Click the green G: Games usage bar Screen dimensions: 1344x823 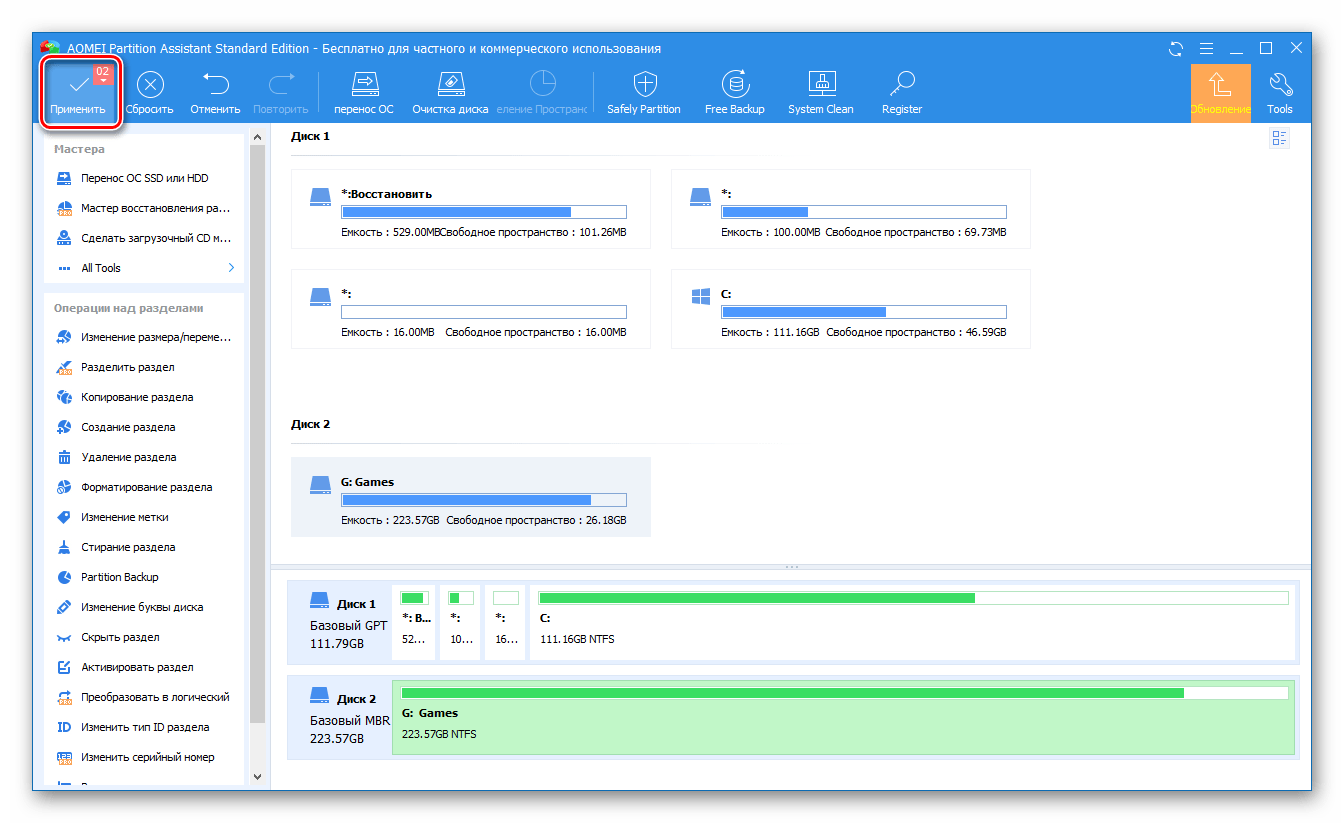pyautogui.click(x=792, y=692)
